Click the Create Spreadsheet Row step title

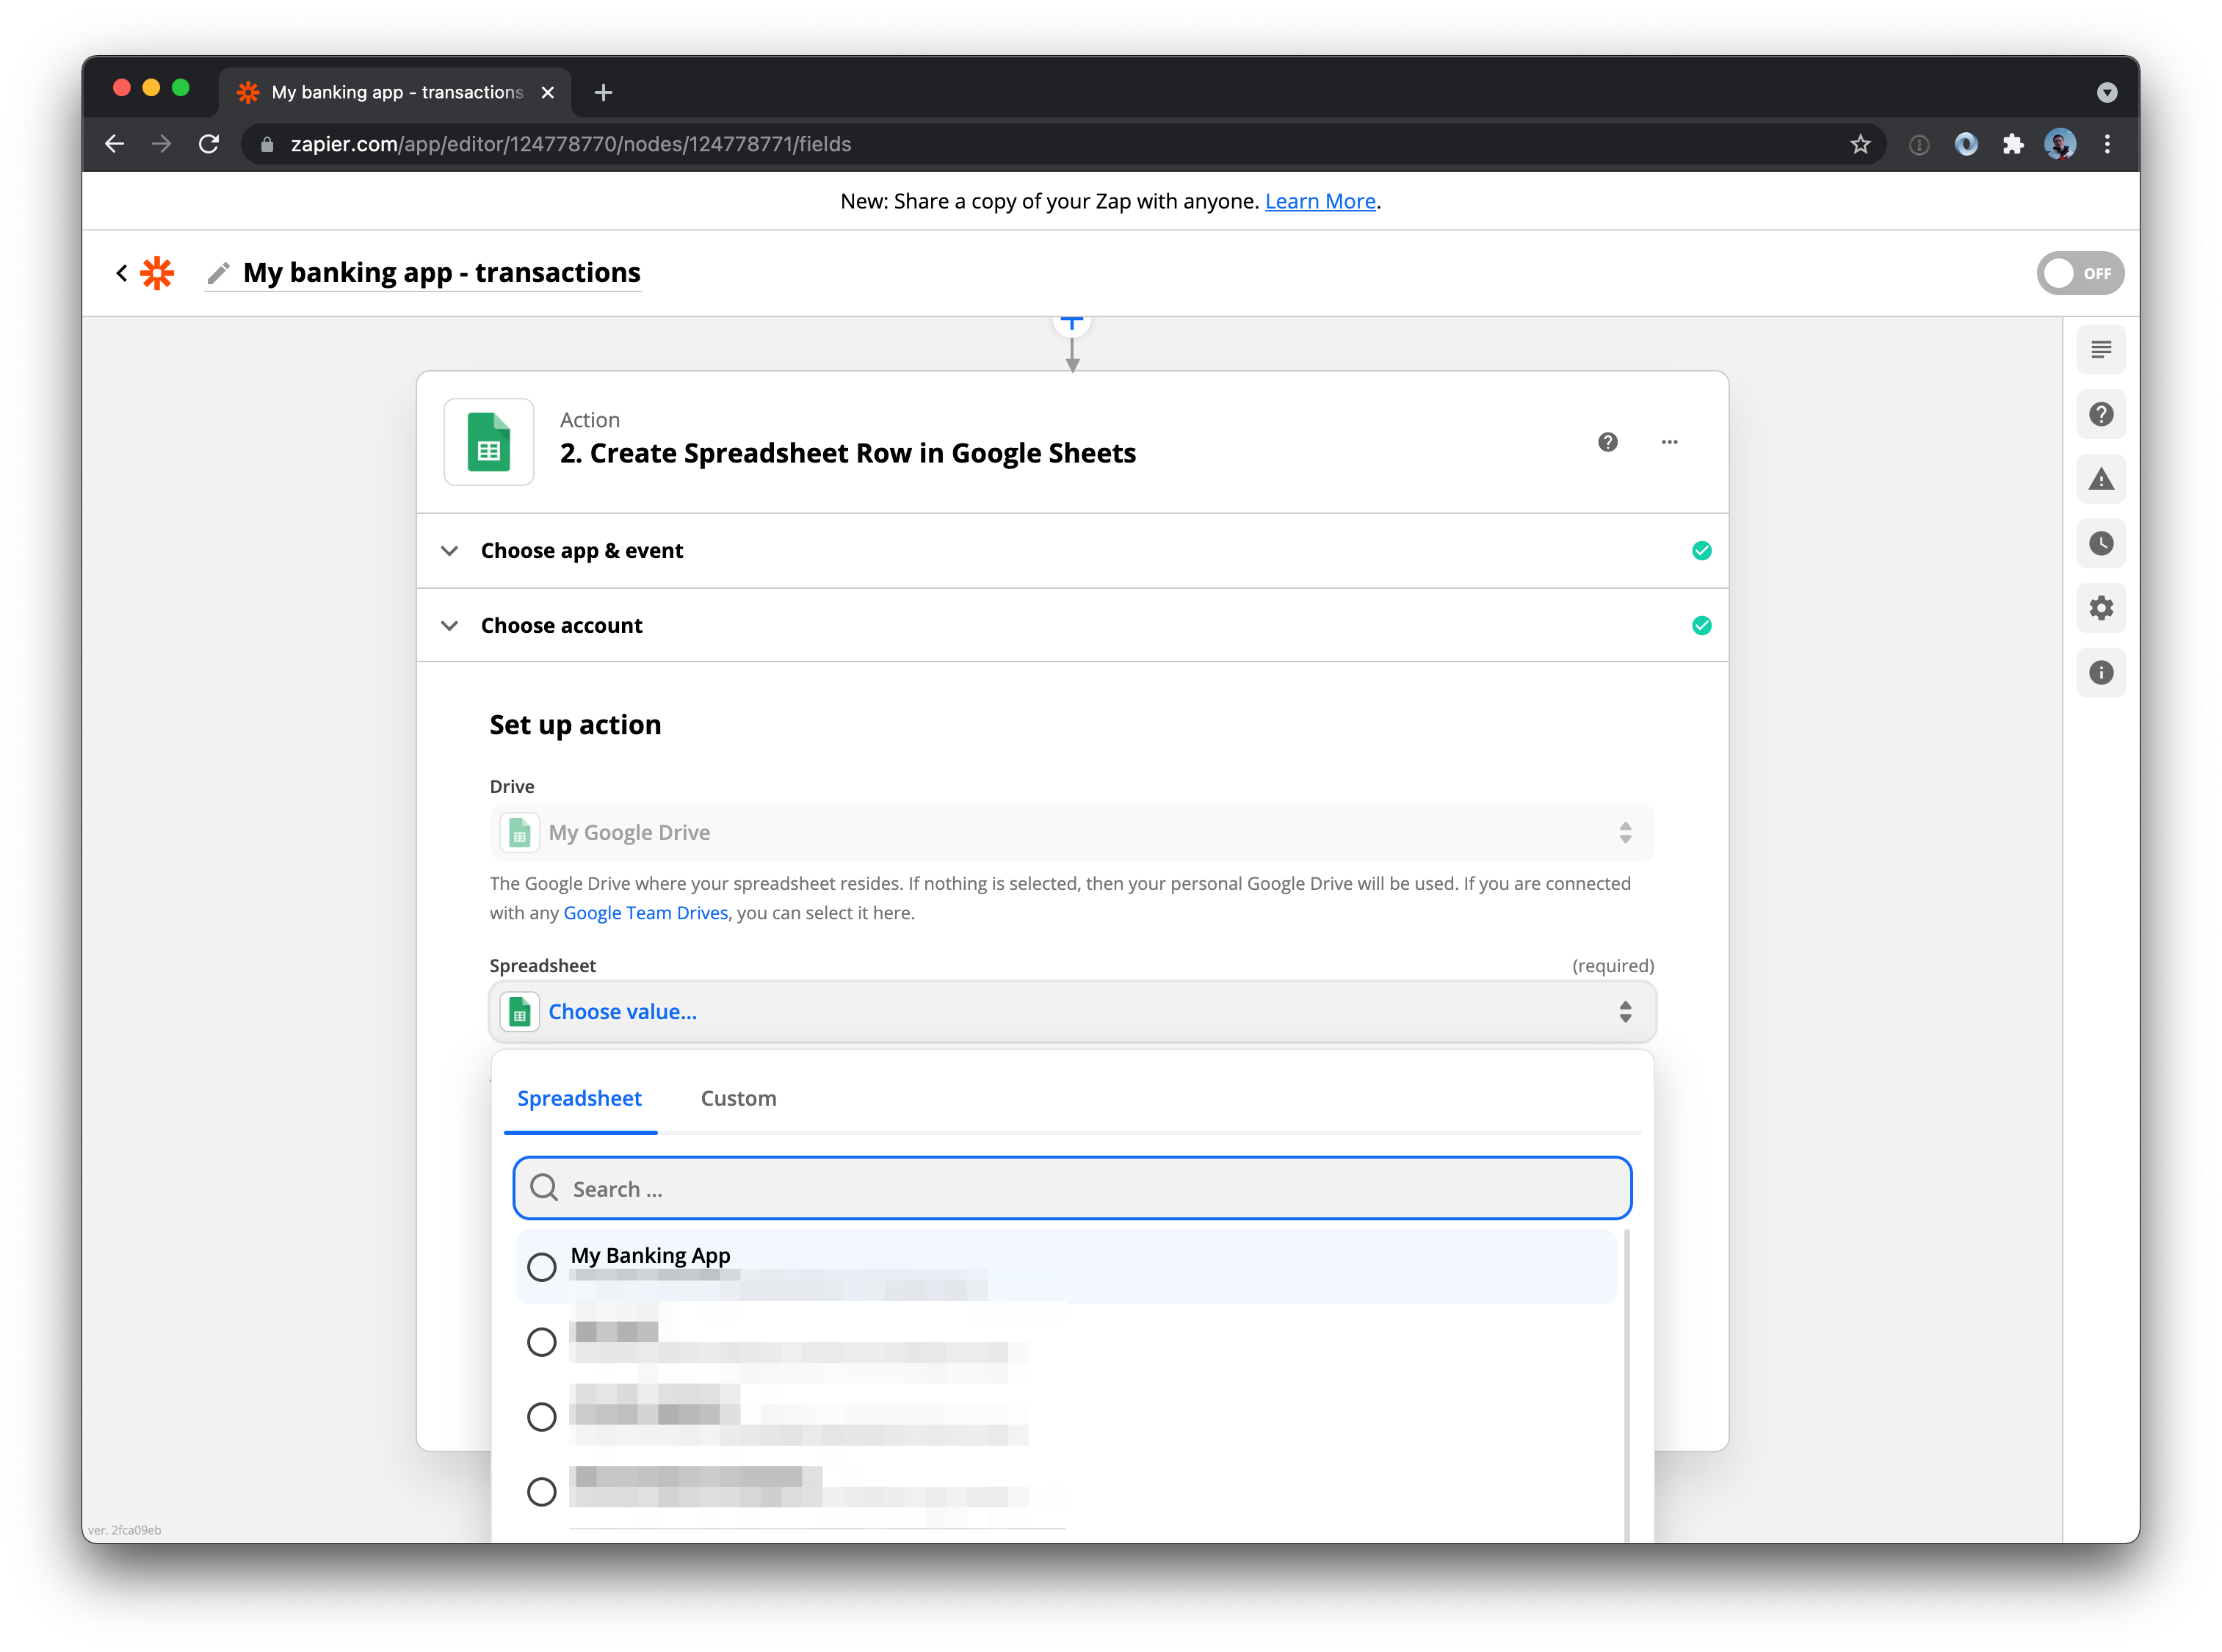(x=847, y=454)
